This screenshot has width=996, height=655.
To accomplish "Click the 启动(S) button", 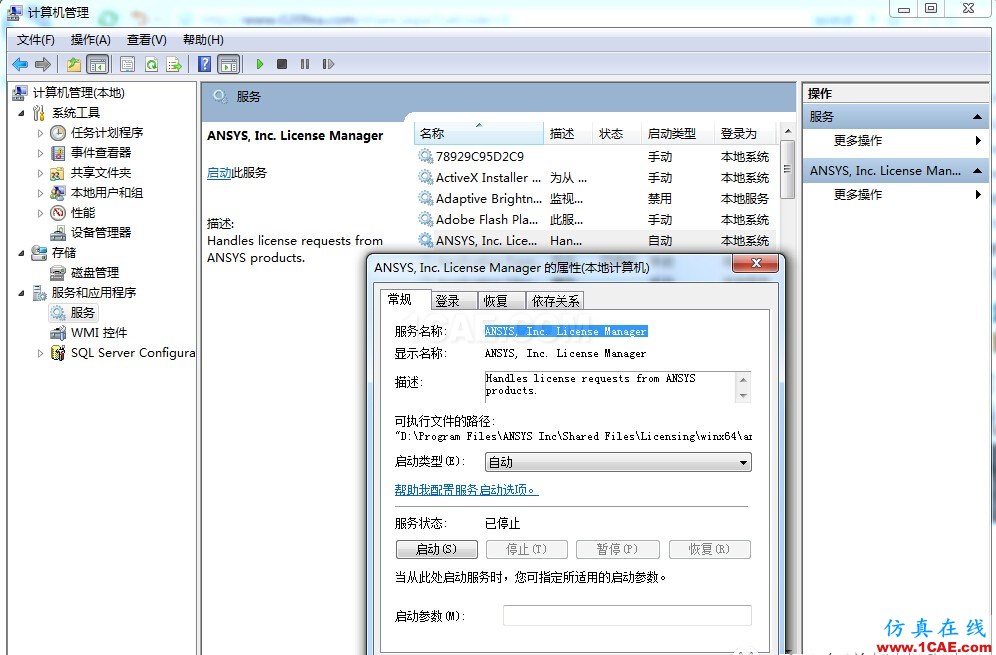I will 436,549.
